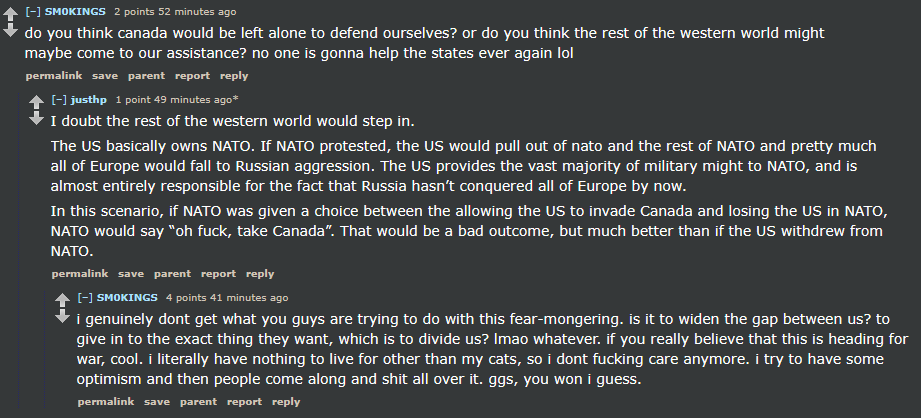
Task: Upvote the justhp comment
Action: point(36,102)
